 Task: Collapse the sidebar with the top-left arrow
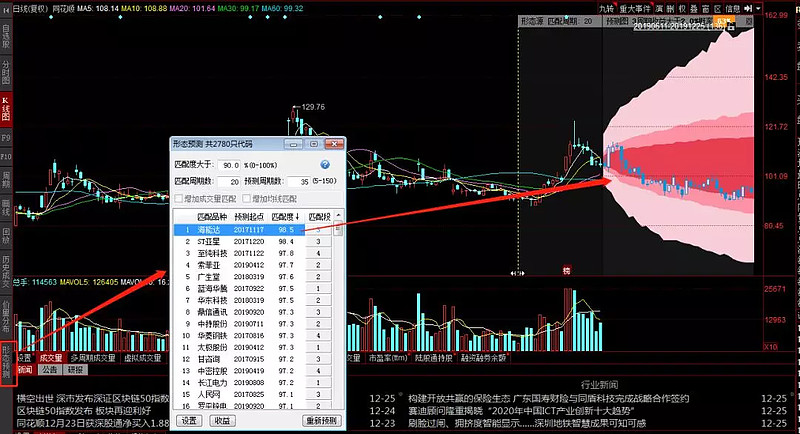point(6,9)
